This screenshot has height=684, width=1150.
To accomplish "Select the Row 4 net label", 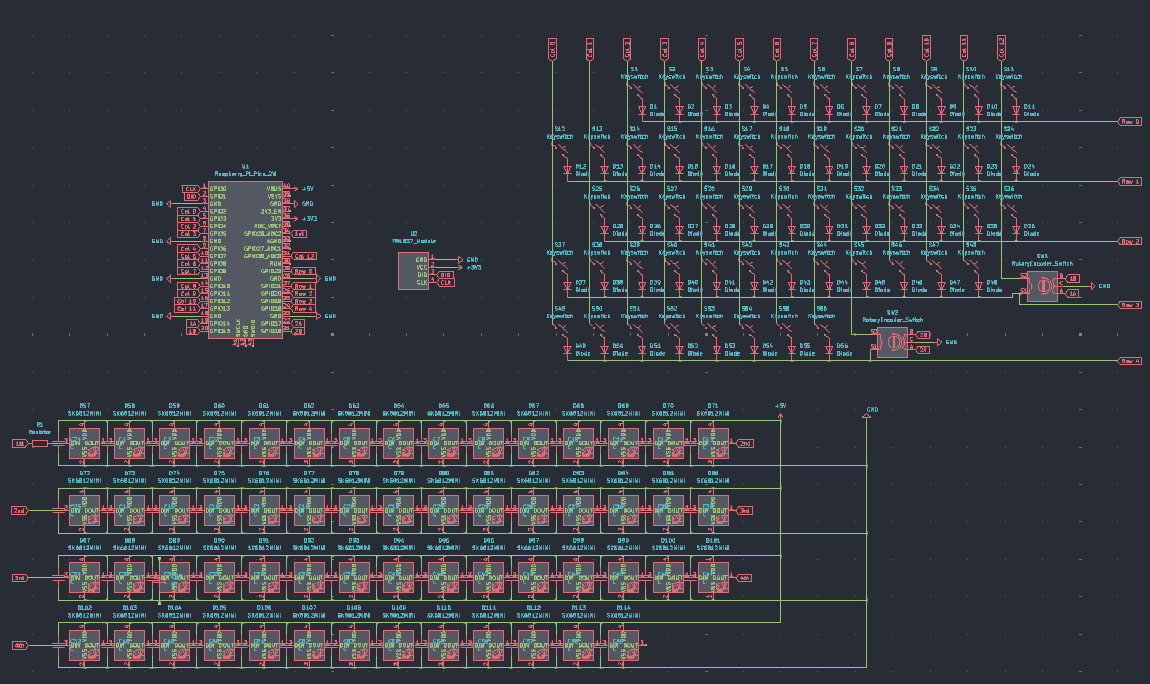I will (1130, 361).
